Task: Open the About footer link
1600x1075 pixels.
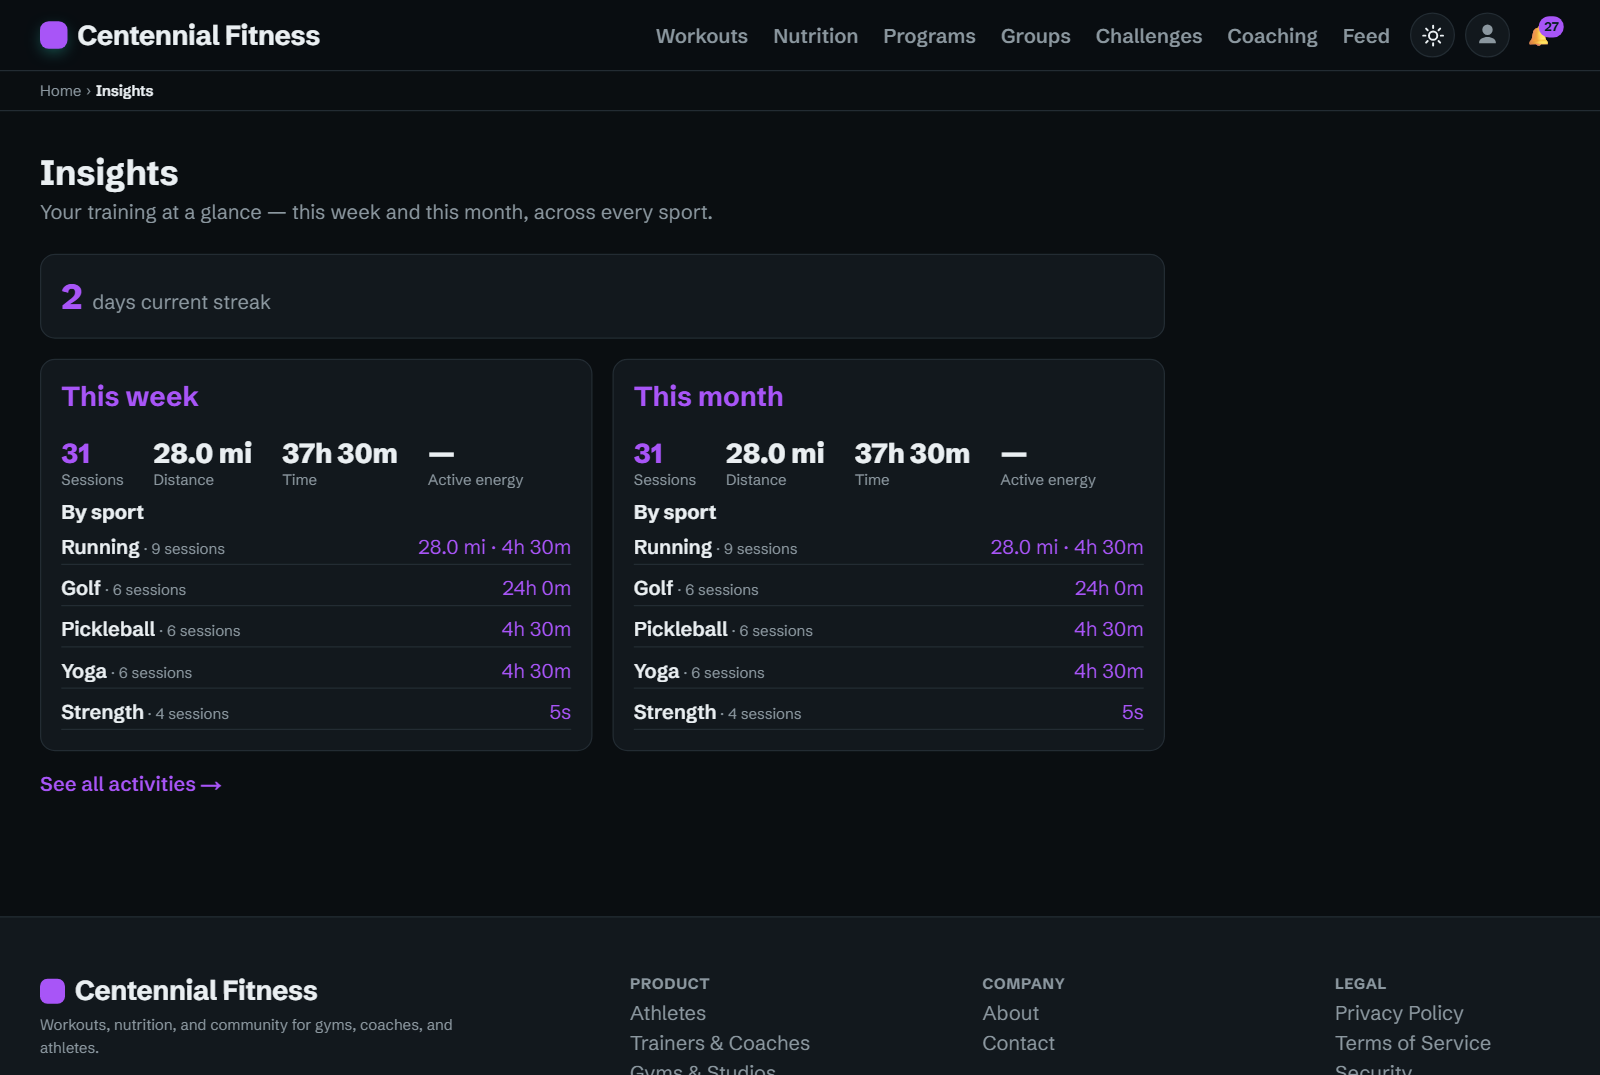Action: [1010, 1013]
